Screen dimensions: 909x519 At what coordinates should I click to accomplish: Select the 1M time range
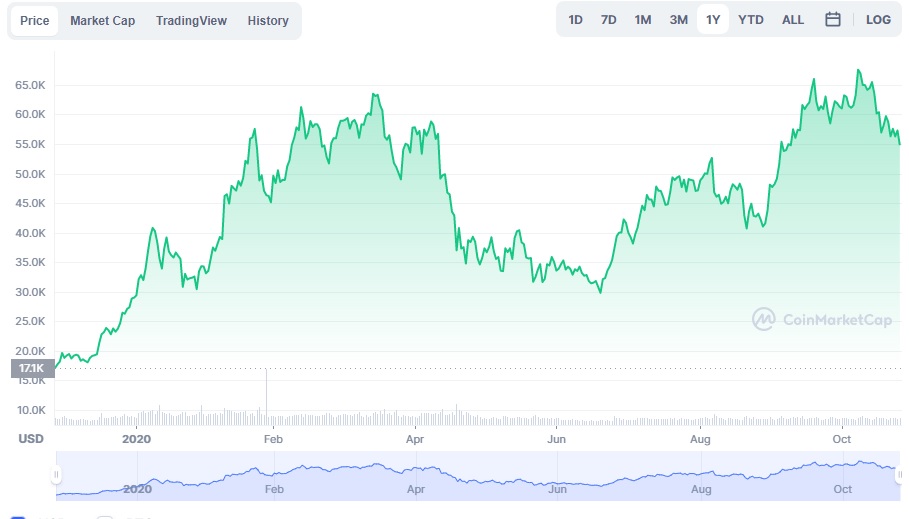[x=643, y=20]
